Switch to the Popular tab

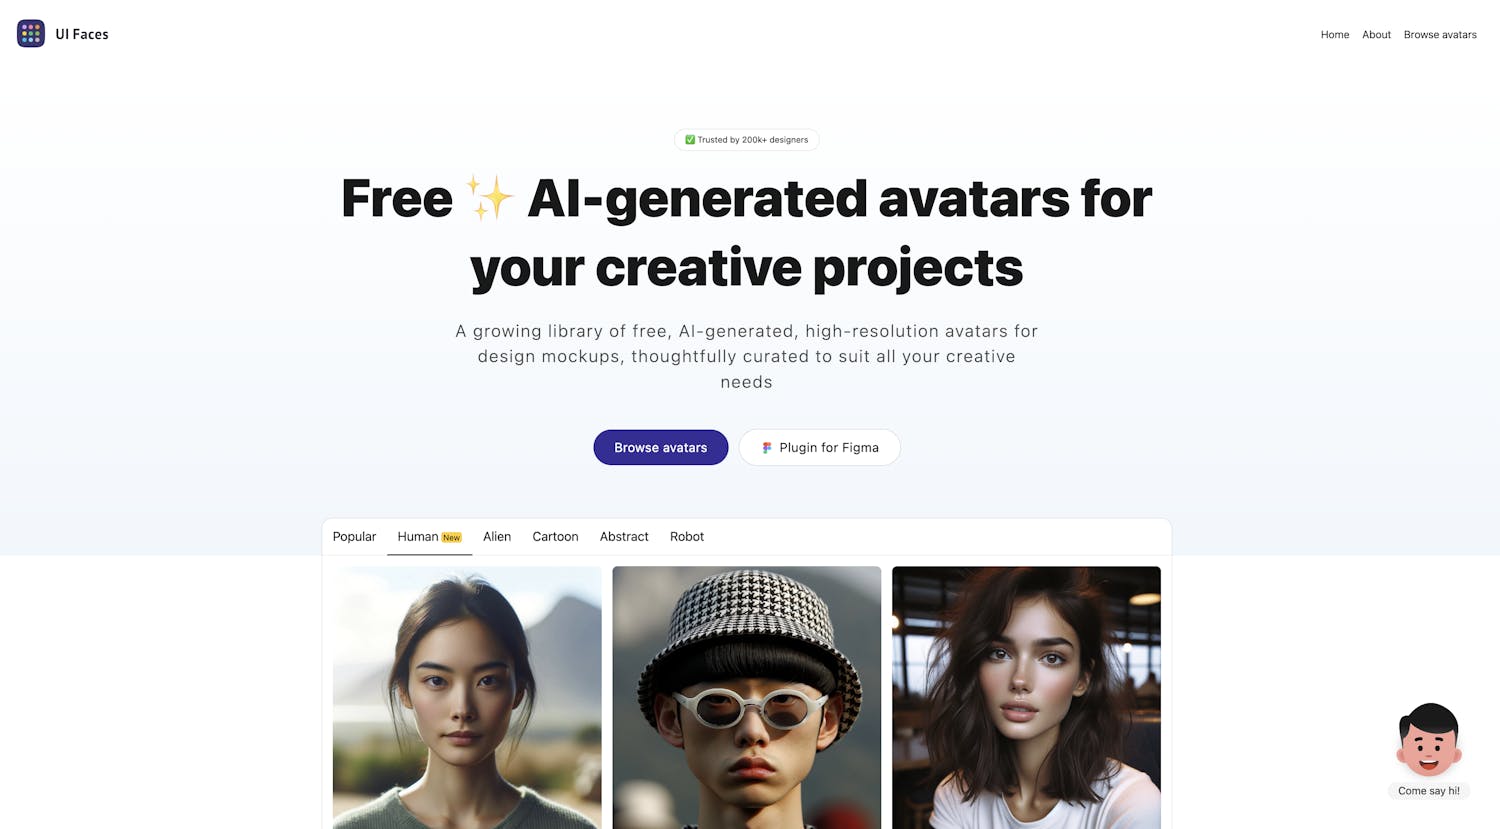coord(354,537)
